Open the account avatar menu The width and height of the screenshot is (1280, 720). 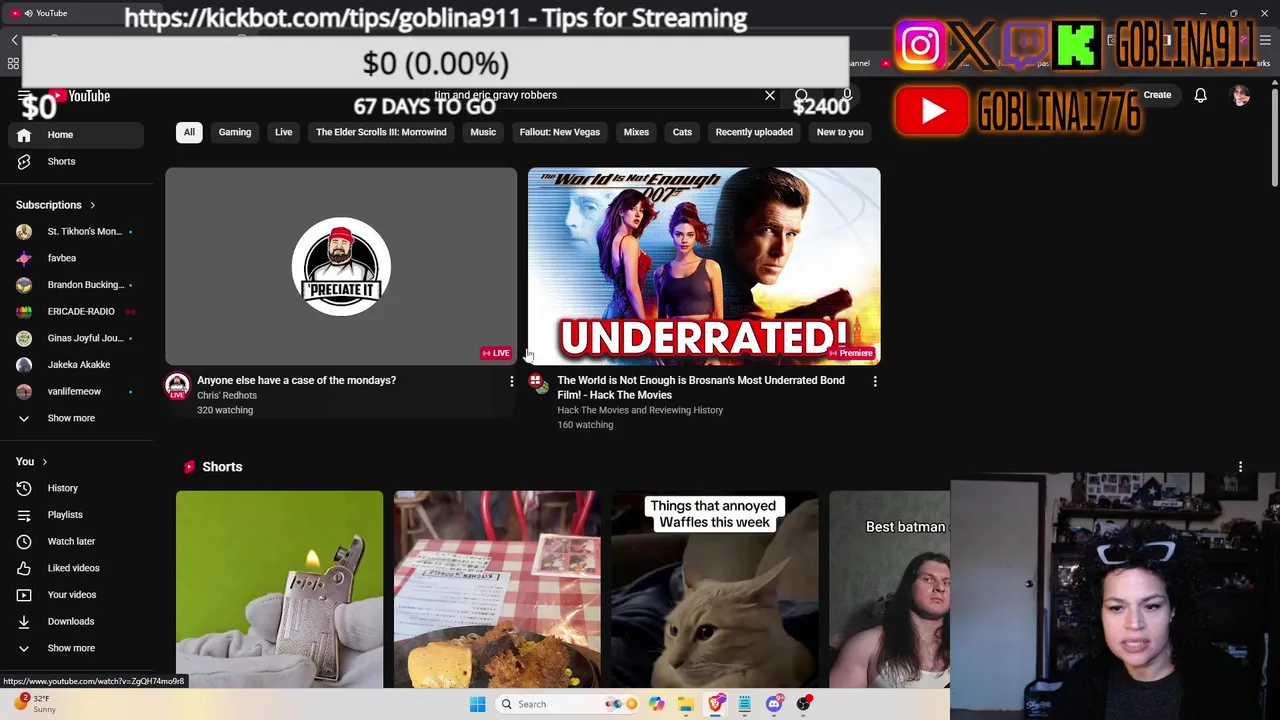(x=1241, y=95)
